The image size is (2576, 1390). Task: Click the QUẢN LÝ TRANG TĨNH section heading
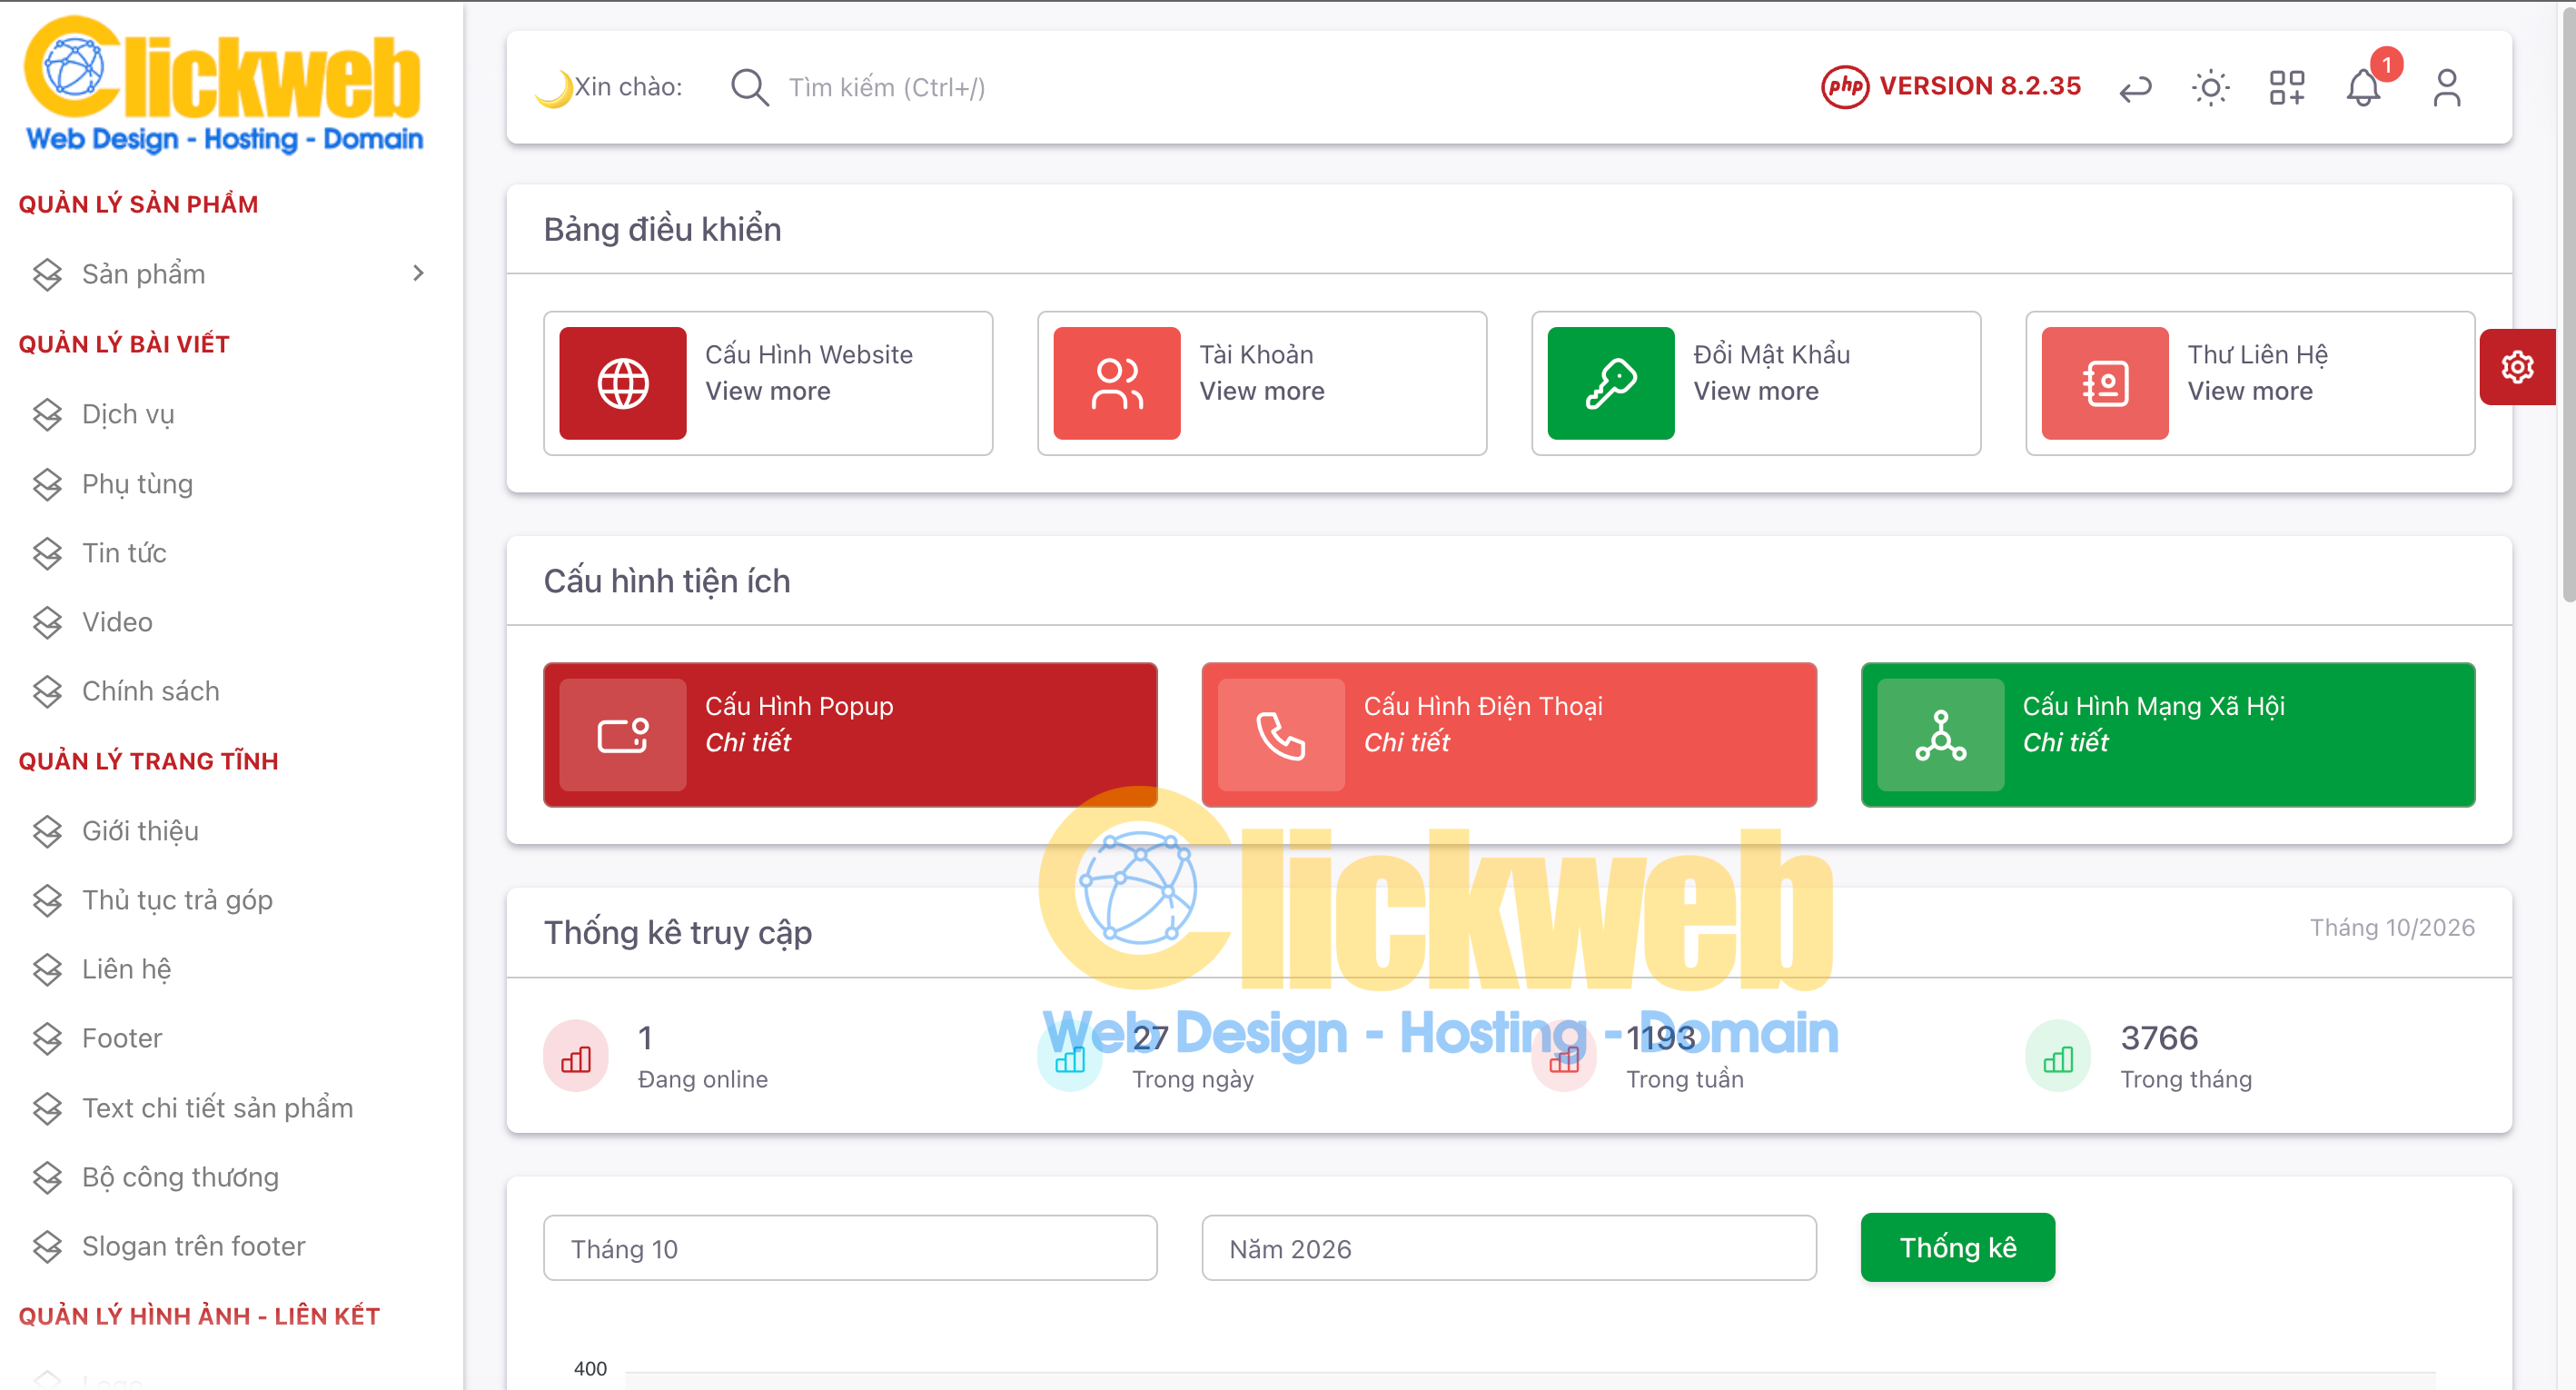coord(148,761)
